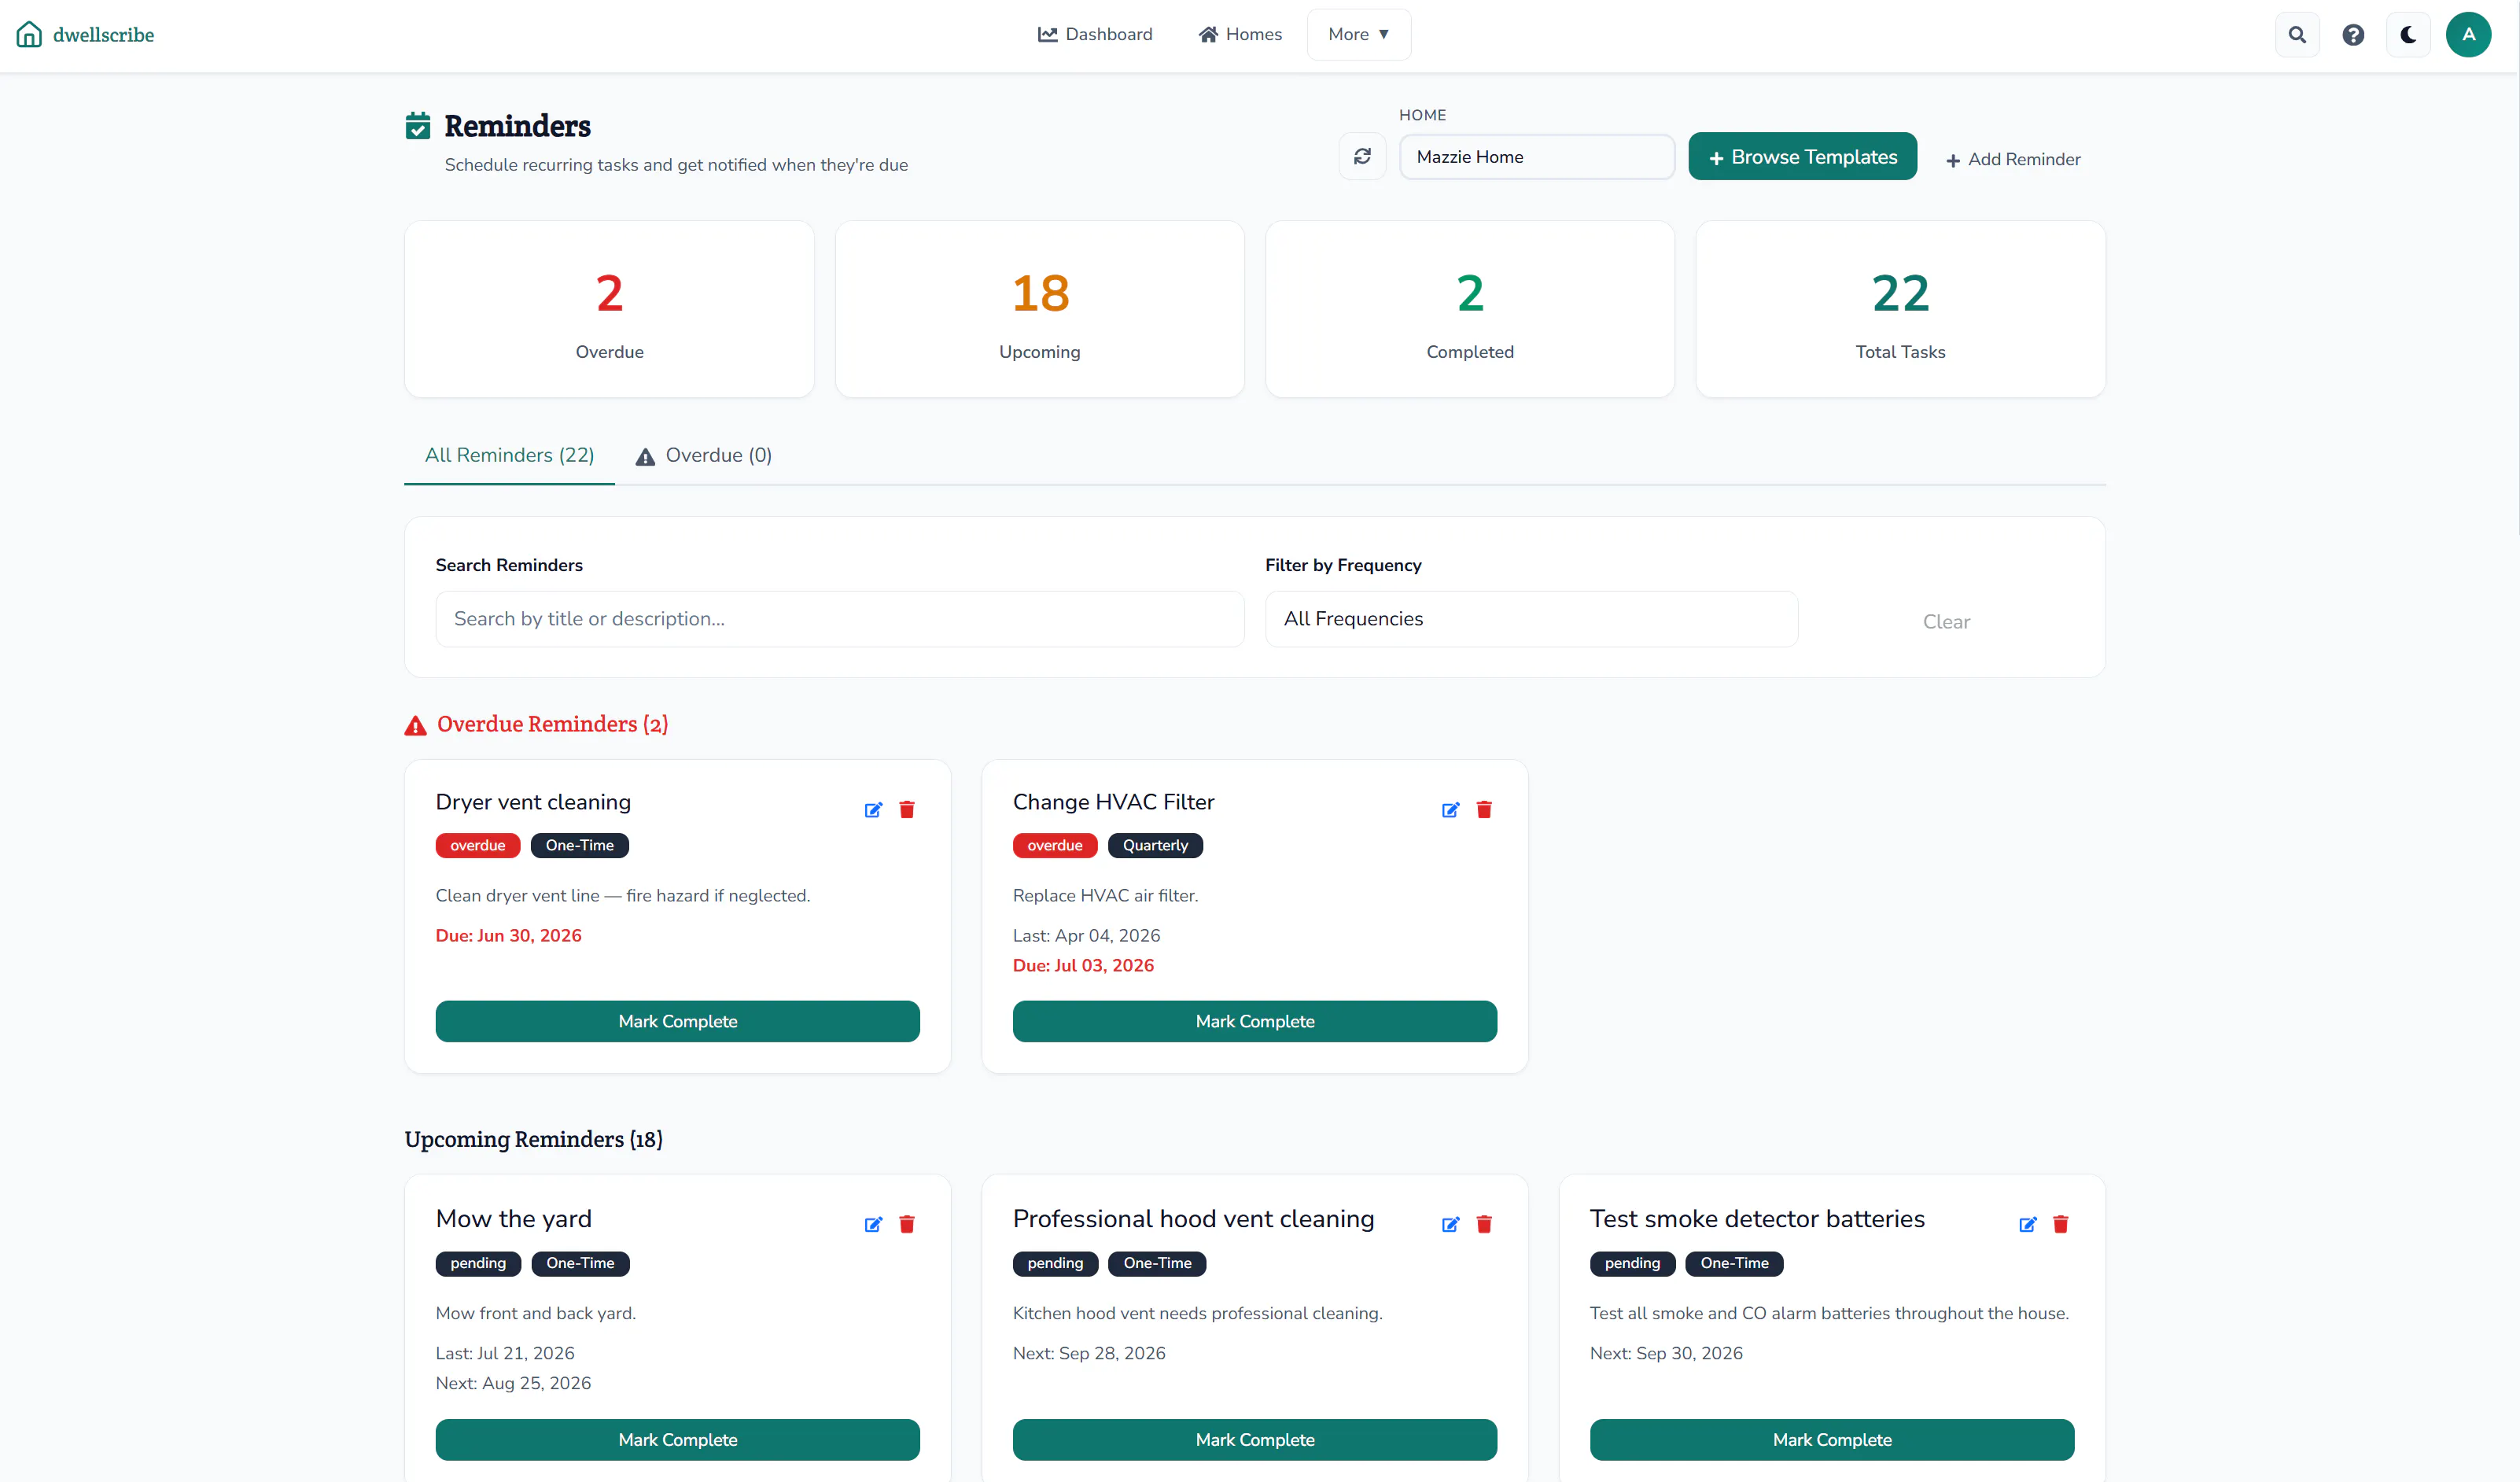Click 'Next: Sep 30, 2026' text
Screen dimensions: 2520x1482
[1666, 1354]
